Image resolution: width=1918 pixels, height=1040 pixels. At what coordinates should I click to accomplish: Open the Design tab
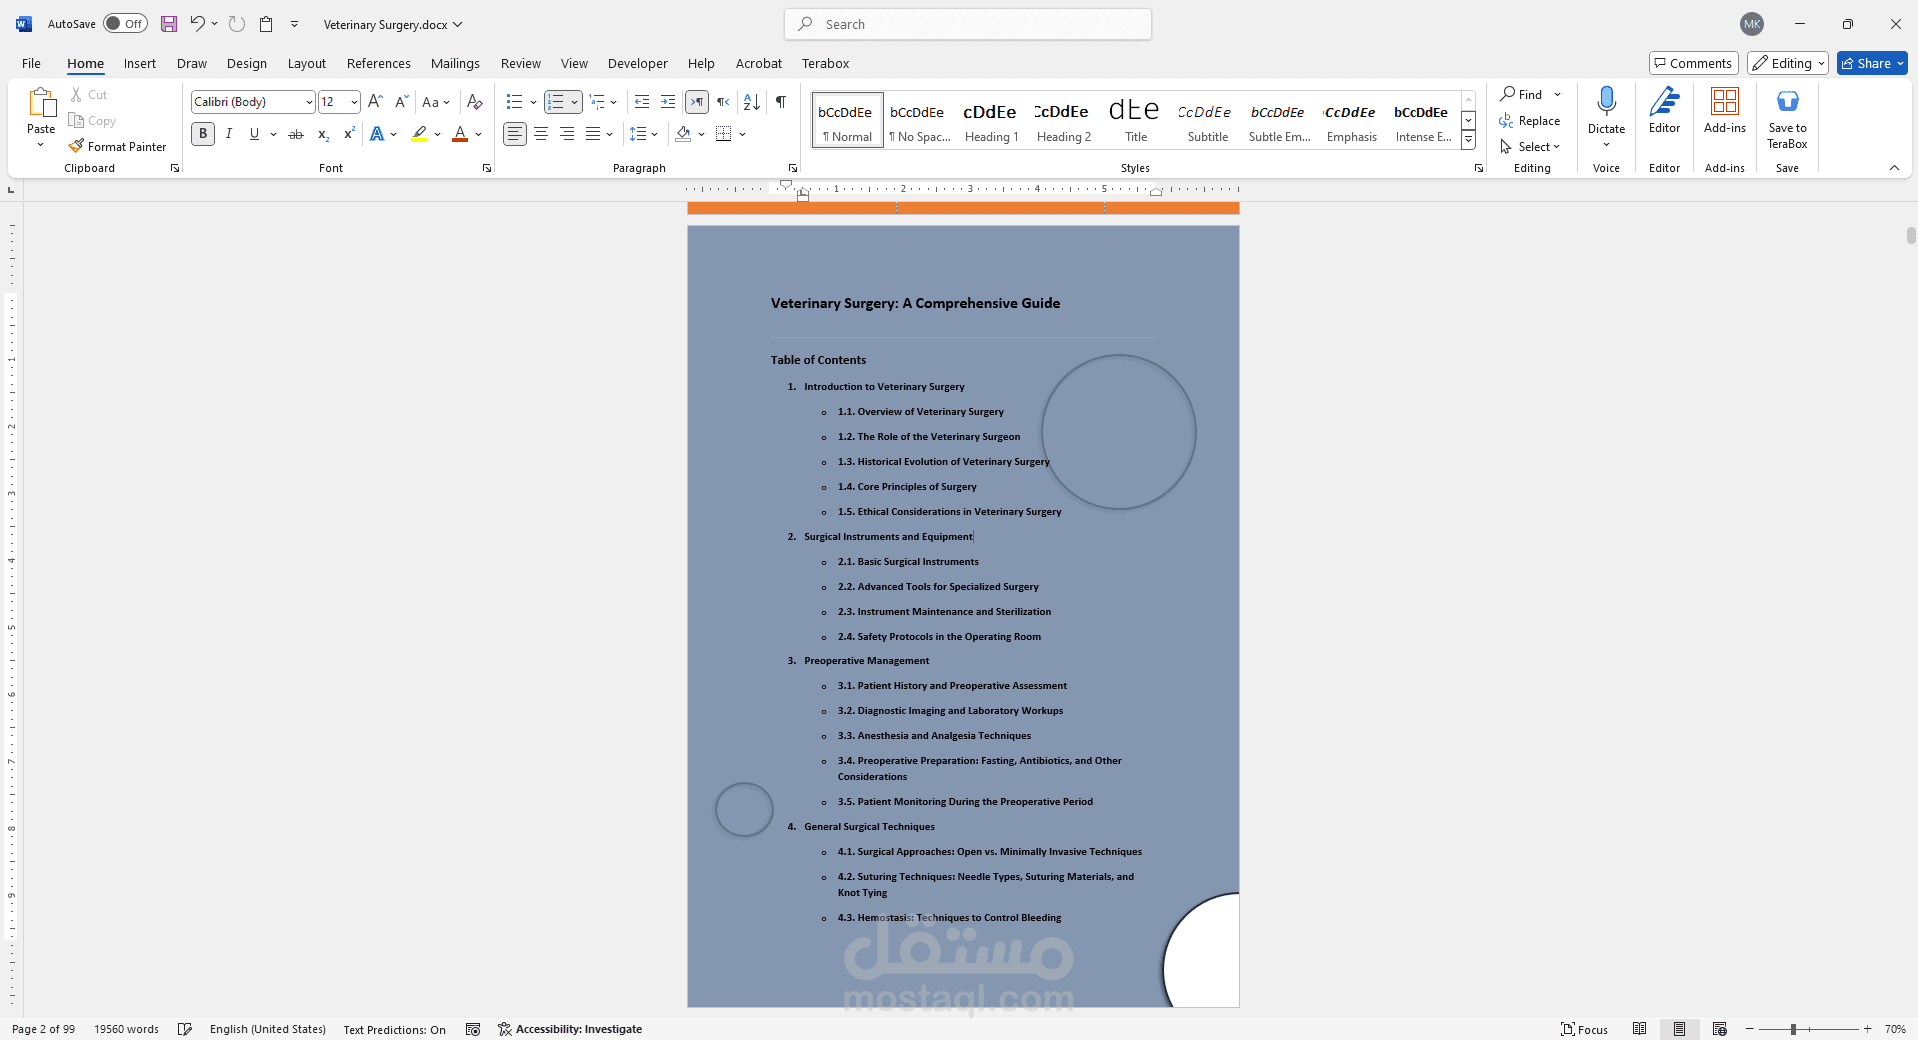click(247, 63)
